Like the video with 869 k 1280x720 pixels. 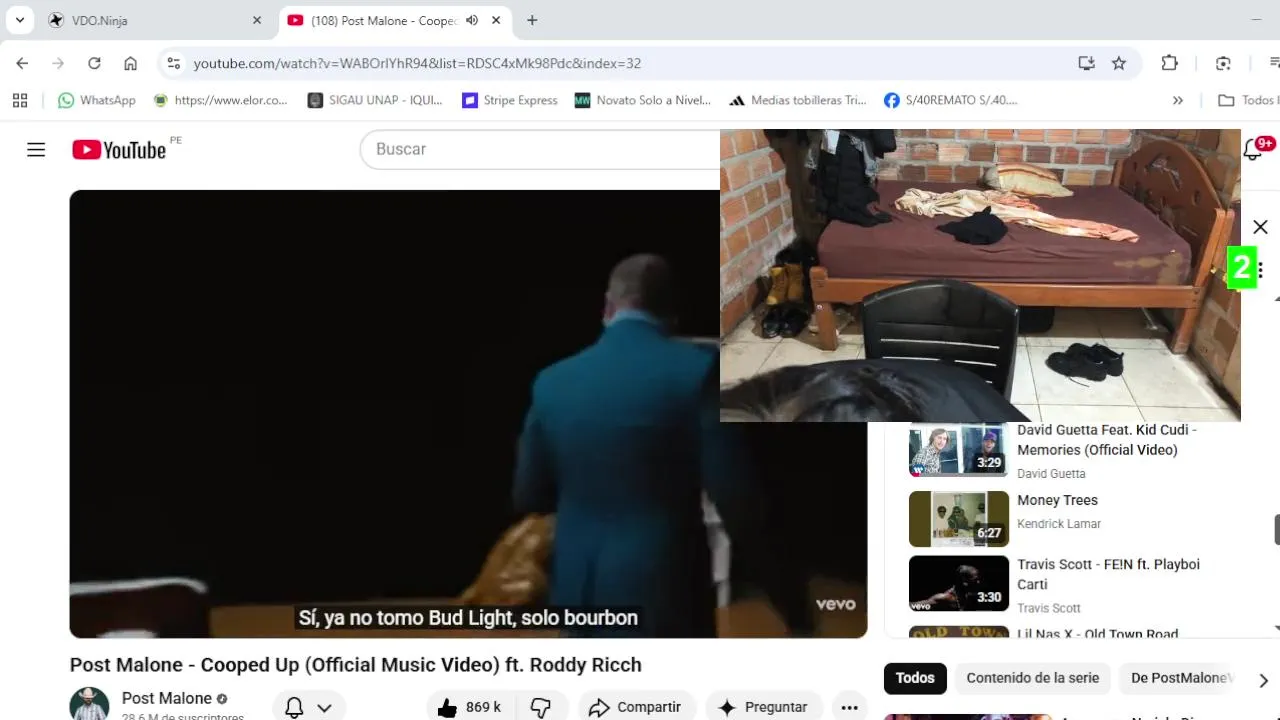(468, 707)
